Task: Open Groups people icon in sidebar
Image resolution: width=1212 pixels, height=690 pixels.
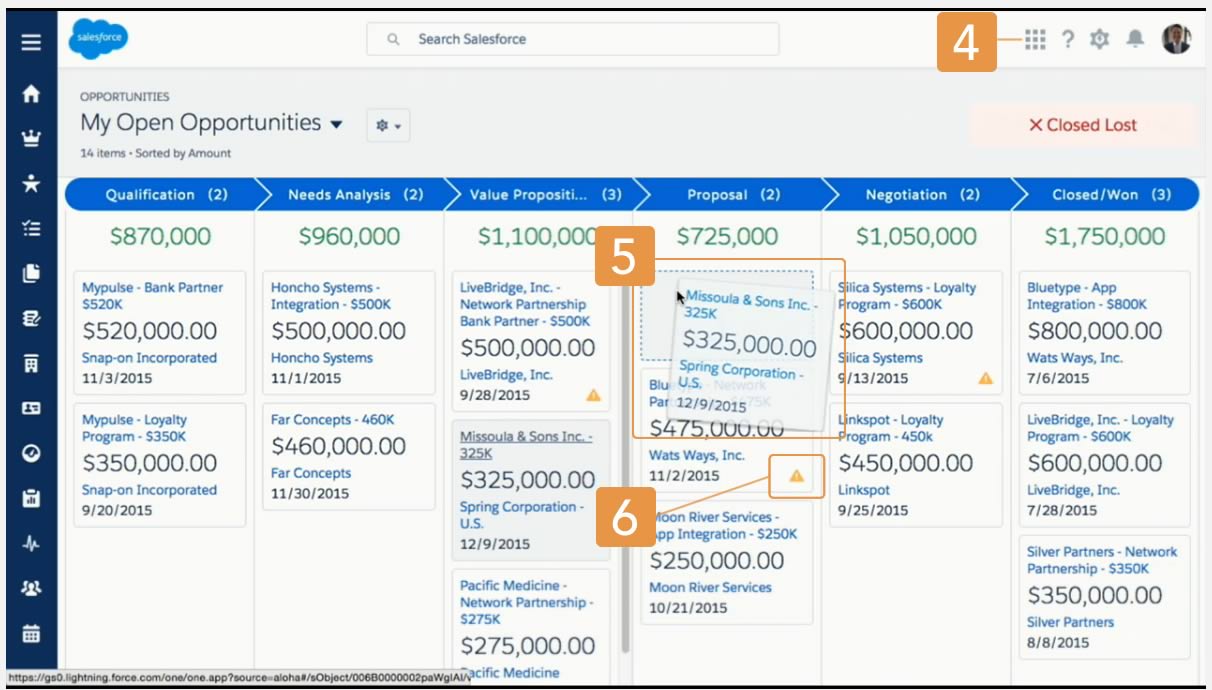Action: point(31,588)
